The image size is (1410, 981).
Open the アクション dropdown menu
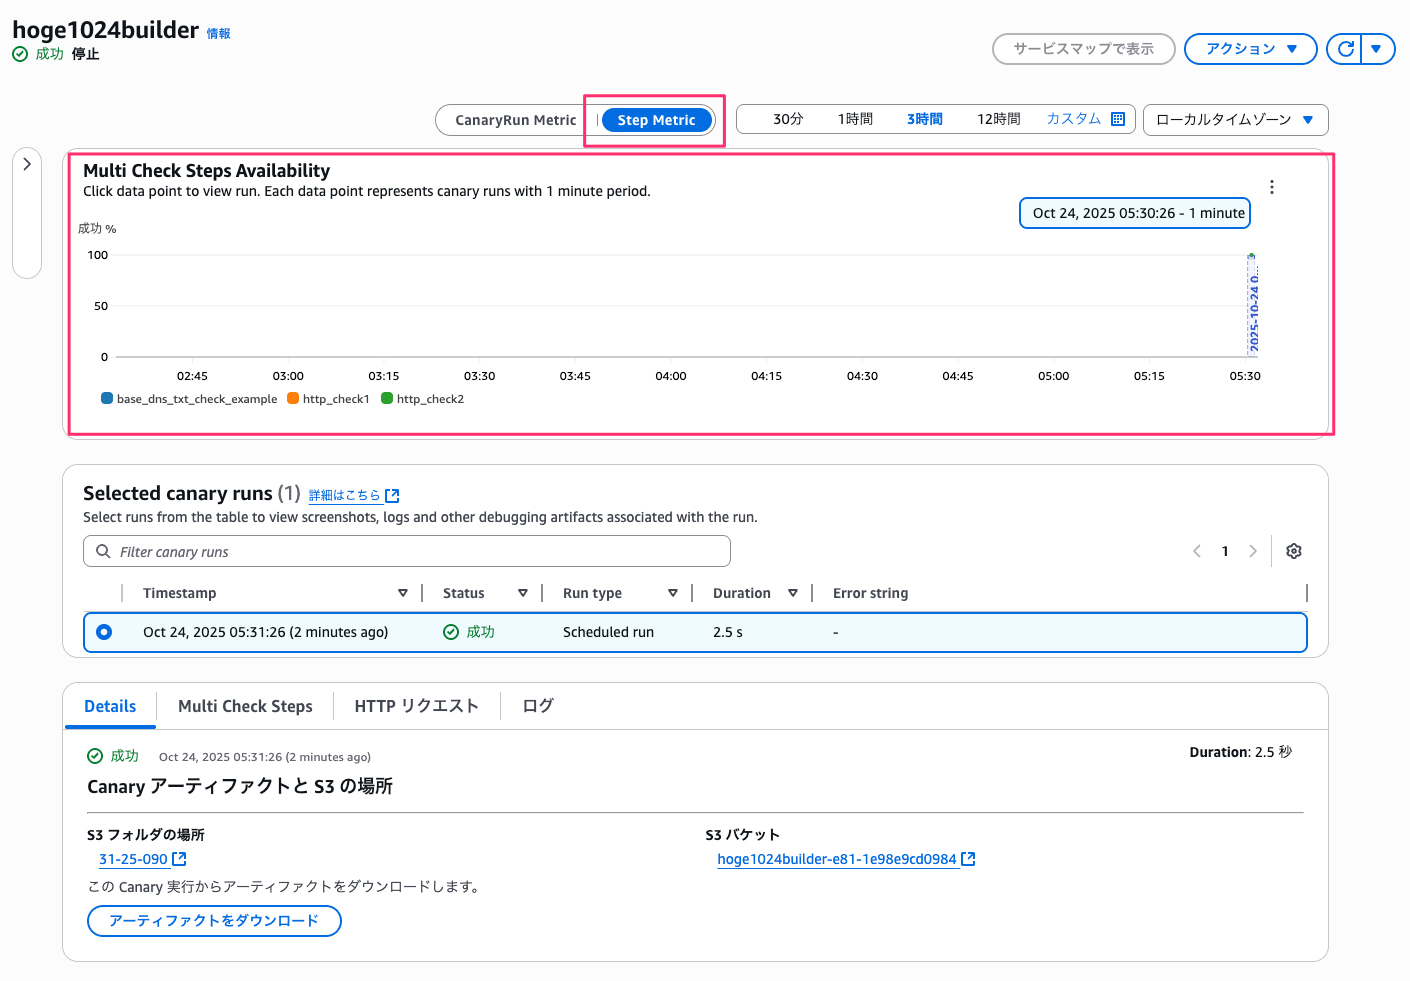click(1250, 49)
